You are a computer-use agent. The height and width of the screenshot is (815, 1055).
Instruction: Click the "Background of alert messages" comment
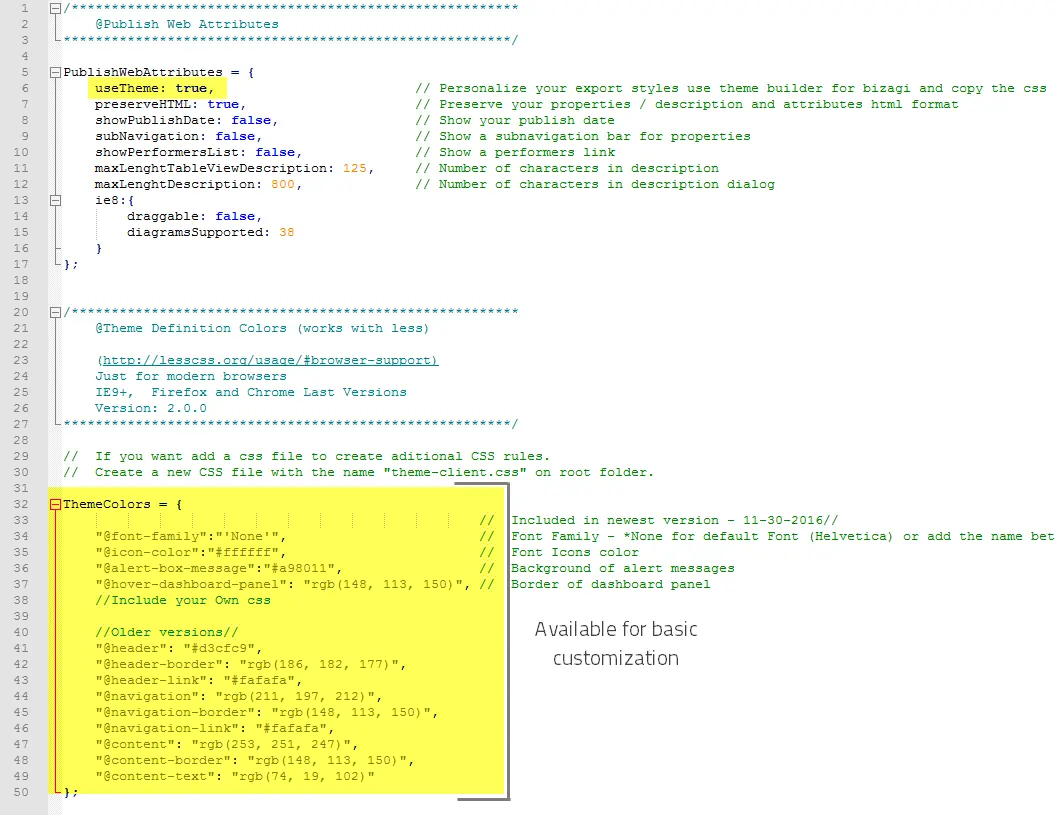pyautogui.click(x=622, y=568)
